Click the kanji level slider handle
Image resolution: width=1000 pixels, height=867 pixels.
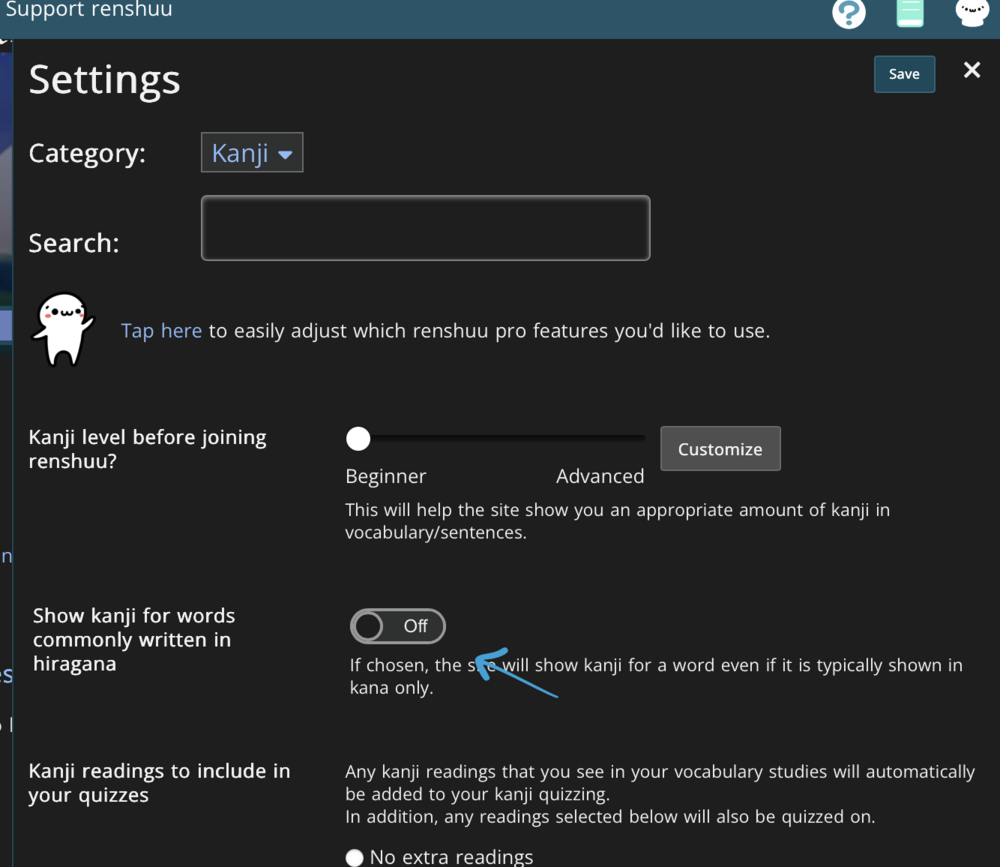click(358, 438)
